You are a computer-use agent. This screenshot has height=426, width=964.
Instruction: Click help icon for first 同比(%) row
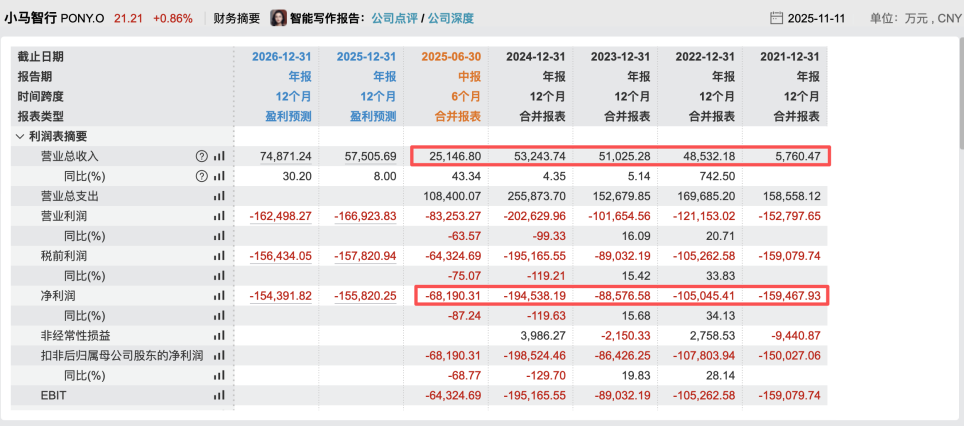[x=201, y=176]
